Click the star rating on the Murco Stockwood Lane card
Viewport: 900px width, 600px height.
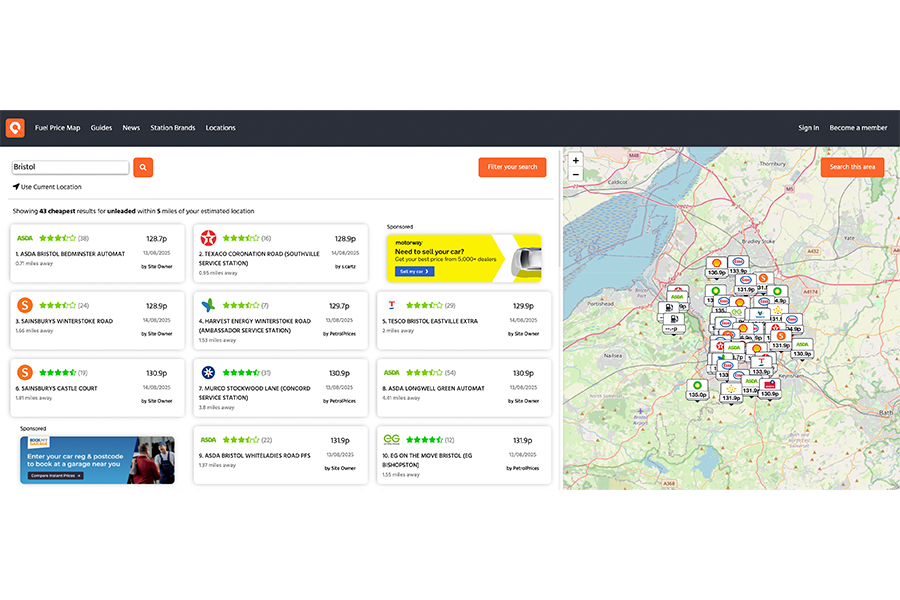tap(241, 373)
